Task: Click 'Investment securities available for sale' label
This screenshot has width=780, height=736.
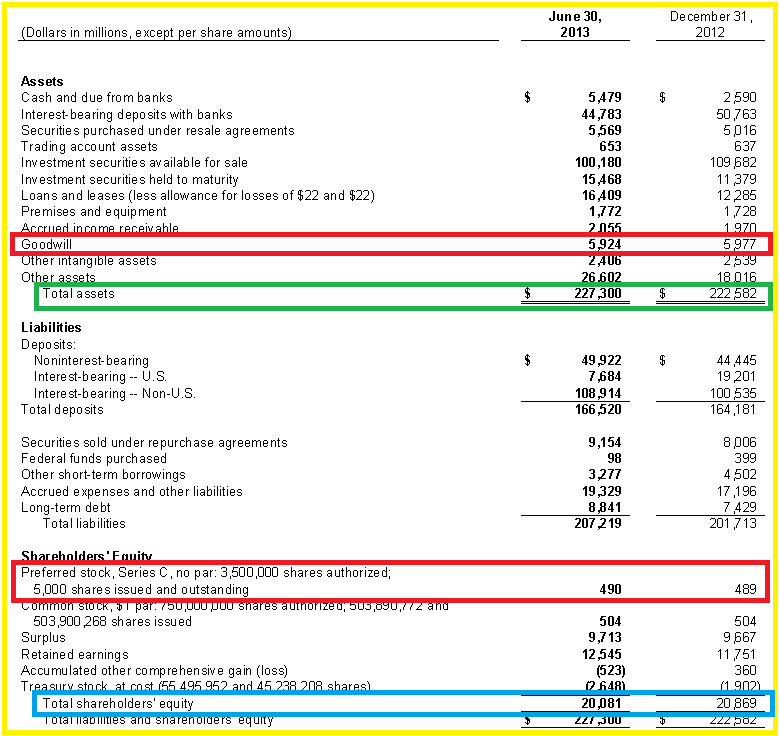Action: (134, 163)
